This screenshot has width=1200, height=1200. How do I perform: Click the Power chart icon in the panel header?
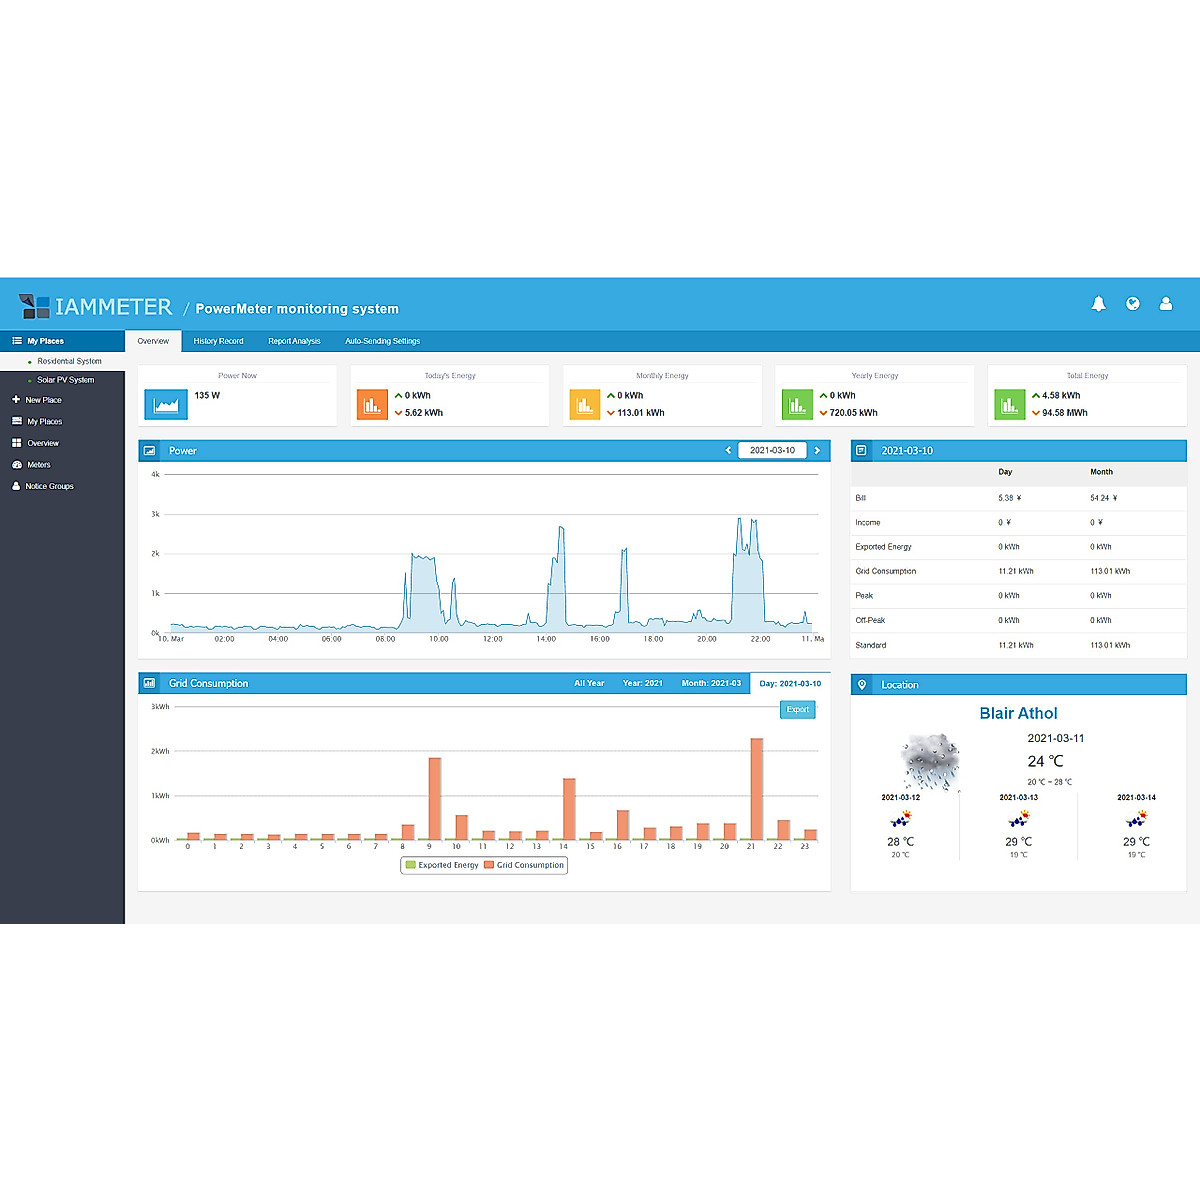pyautogui.click(x=151, y=450)
